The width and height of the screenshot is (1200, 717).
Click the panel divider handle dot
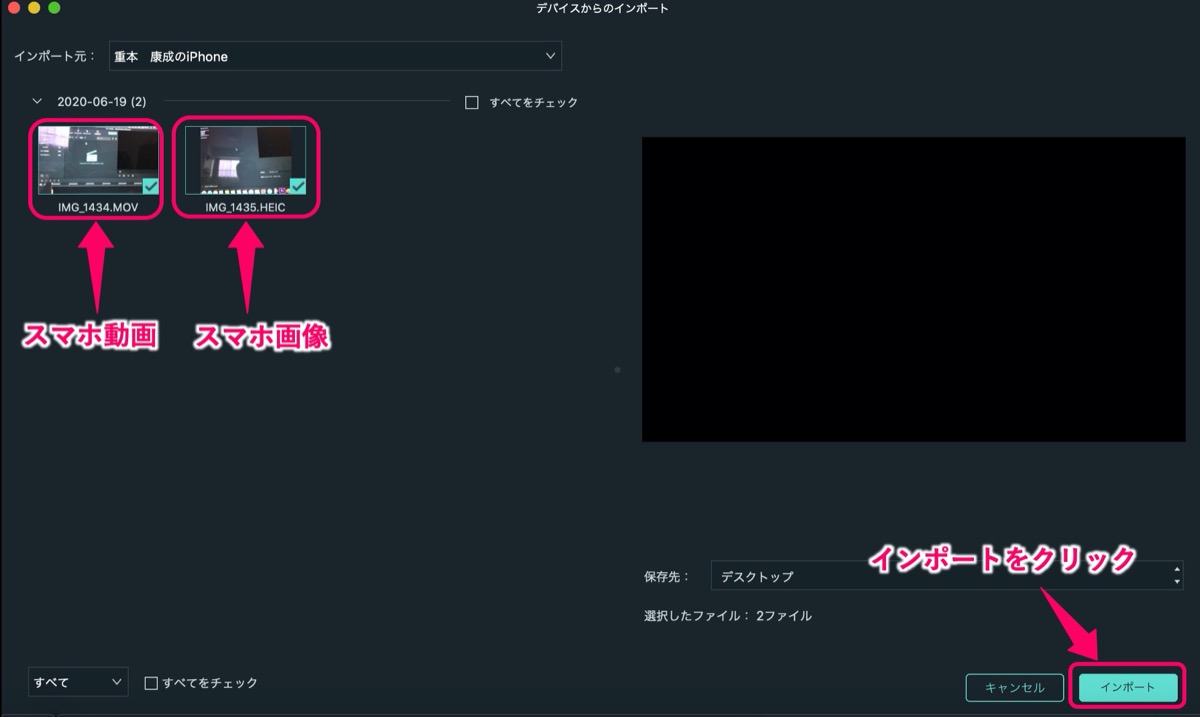(617, 370)
